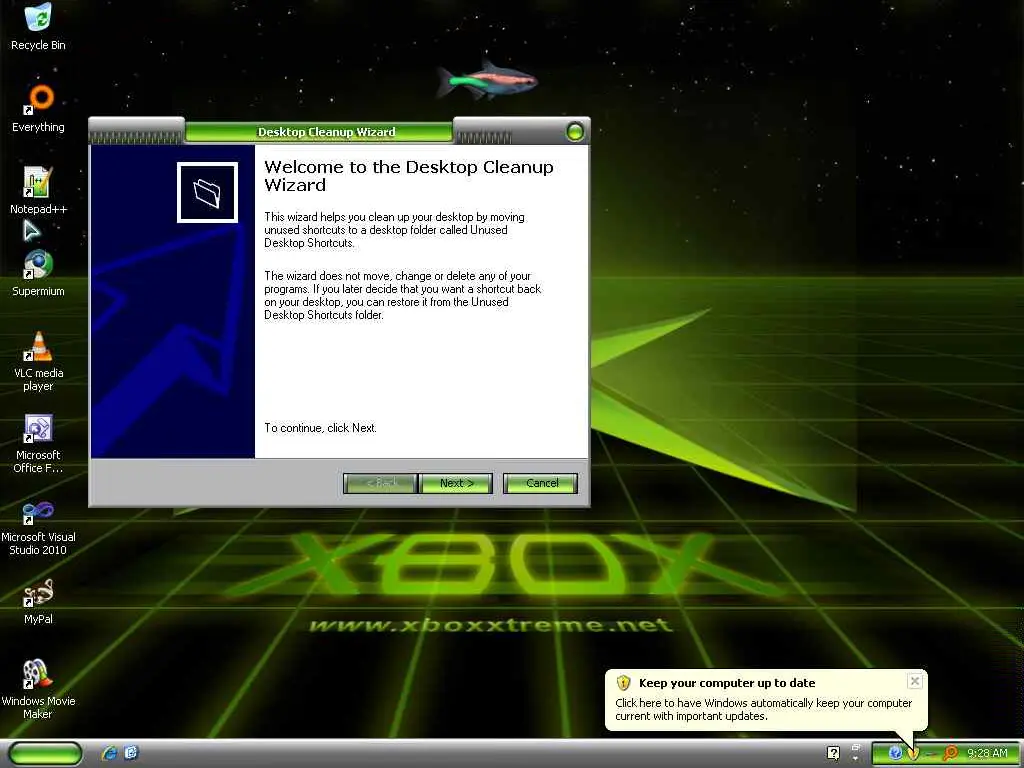The image size is (1024, 768).
Task: Click the paragraph starting 'The wizard does not move'
Action: point(402,295)
